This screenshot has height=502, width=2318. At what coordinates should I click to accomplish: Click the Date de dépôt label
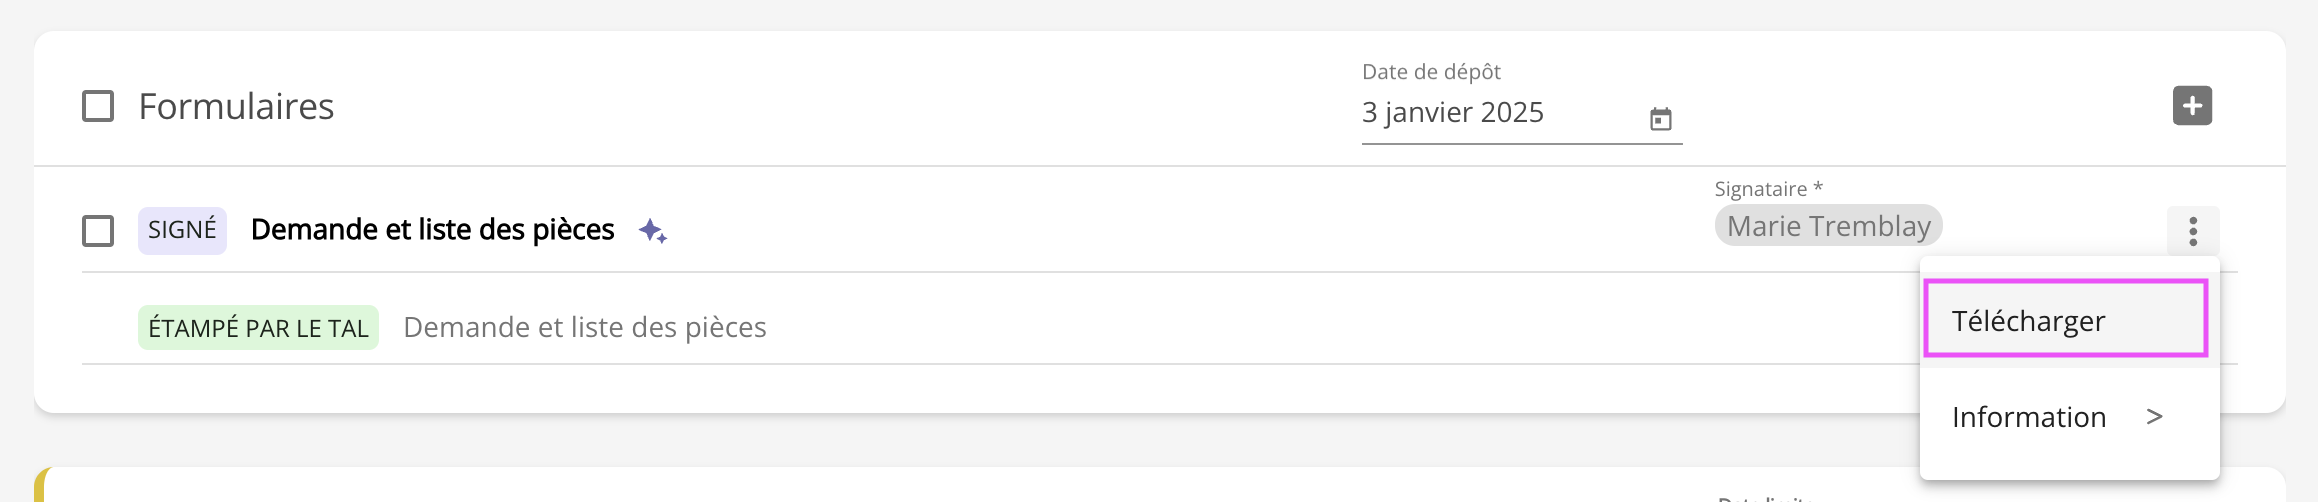[1431, 72]
